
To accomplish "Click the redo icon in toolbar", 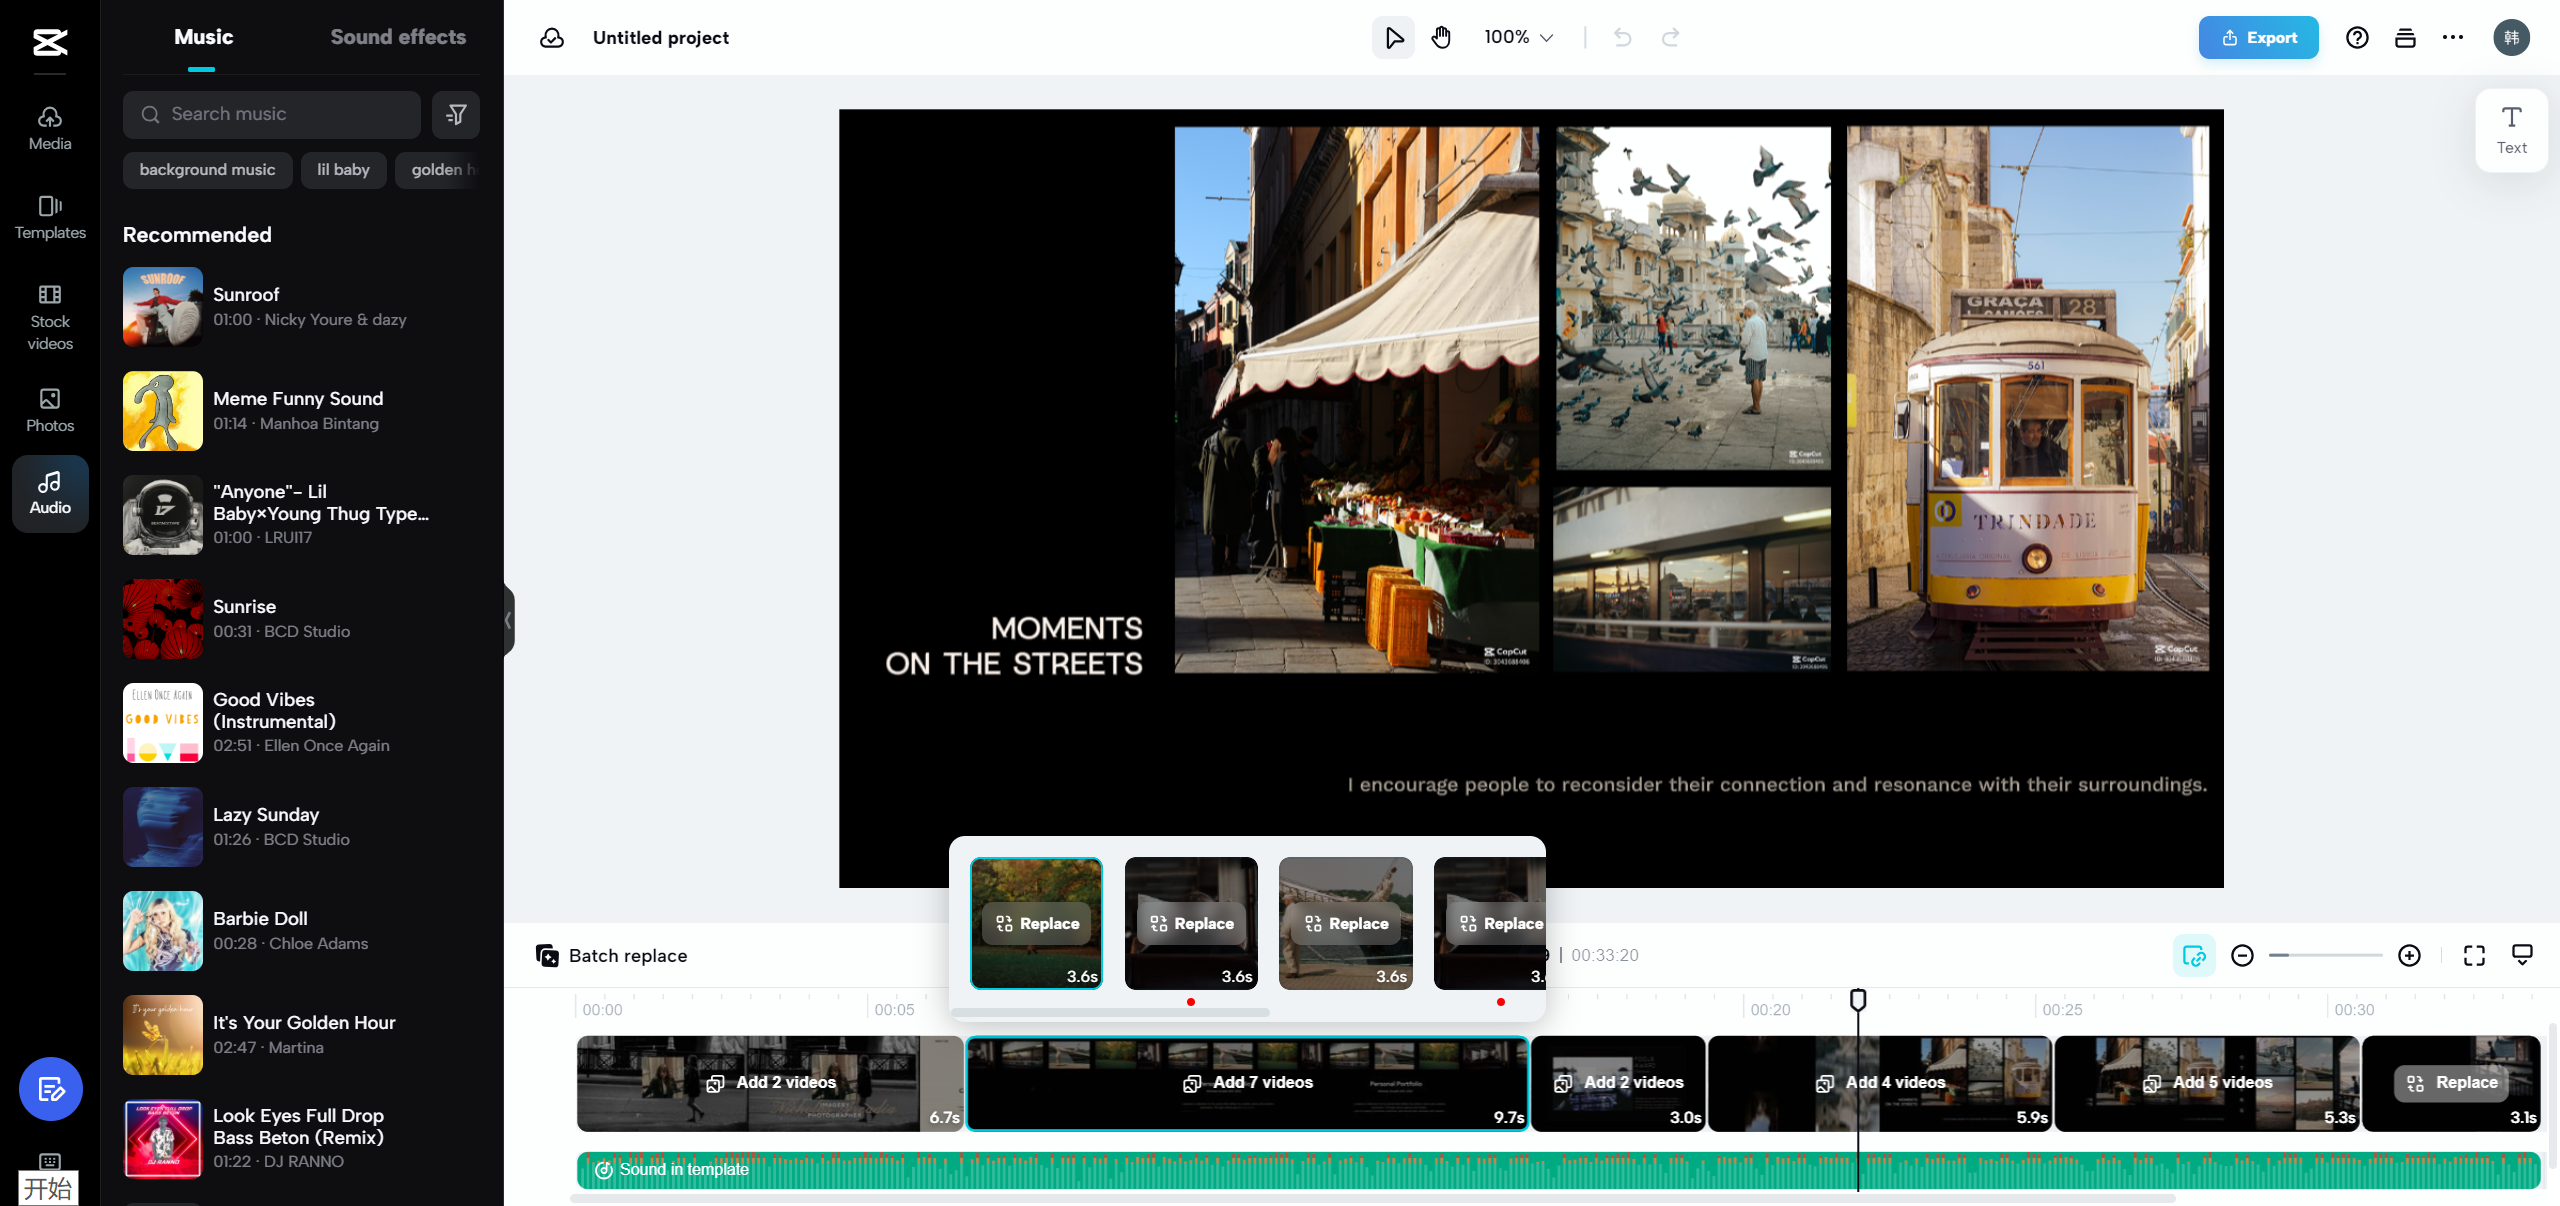I will click(x=1670, y=36).
